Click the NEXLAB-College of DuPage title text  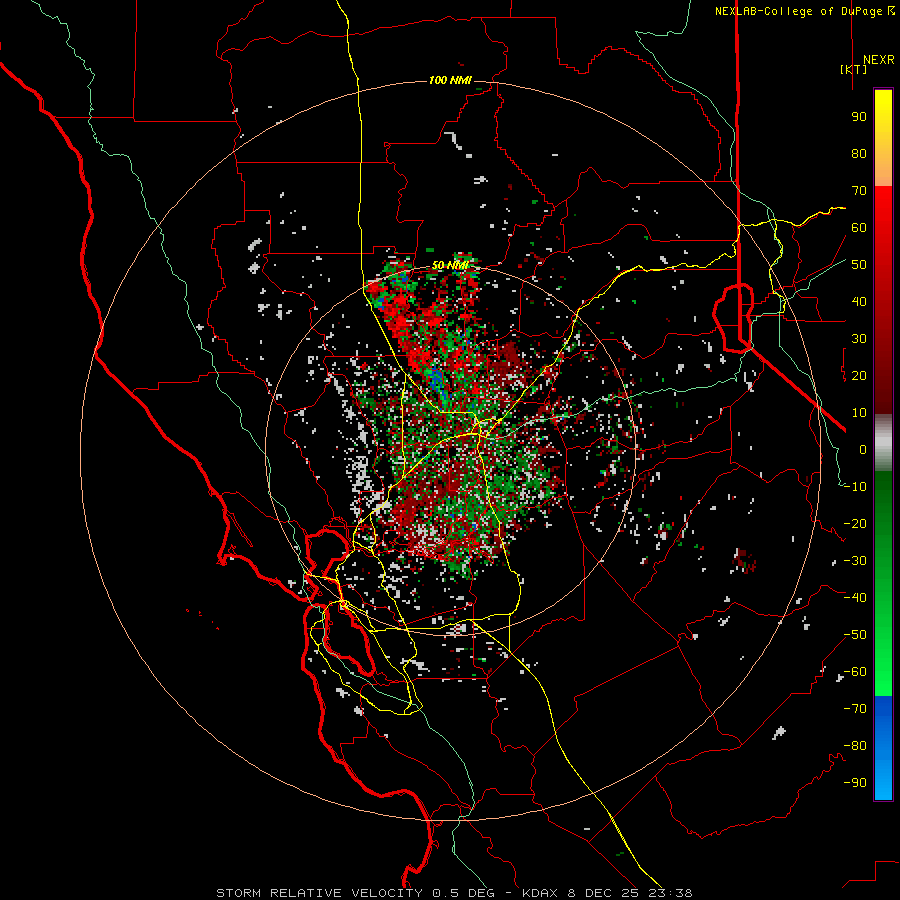tap(805, 11)
